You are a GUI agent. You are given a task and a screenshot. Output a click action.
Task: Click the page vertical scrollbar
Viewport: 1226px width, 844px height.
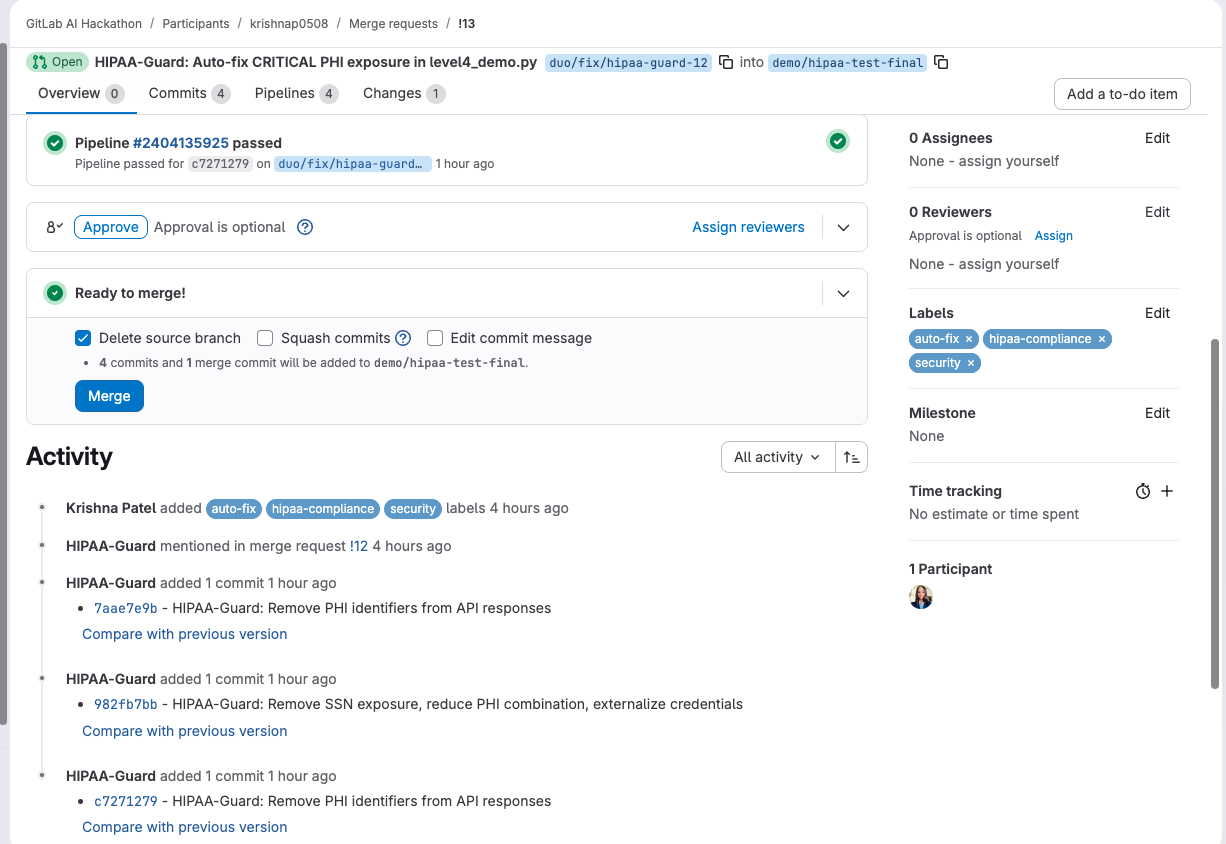tap(1215, 513)
